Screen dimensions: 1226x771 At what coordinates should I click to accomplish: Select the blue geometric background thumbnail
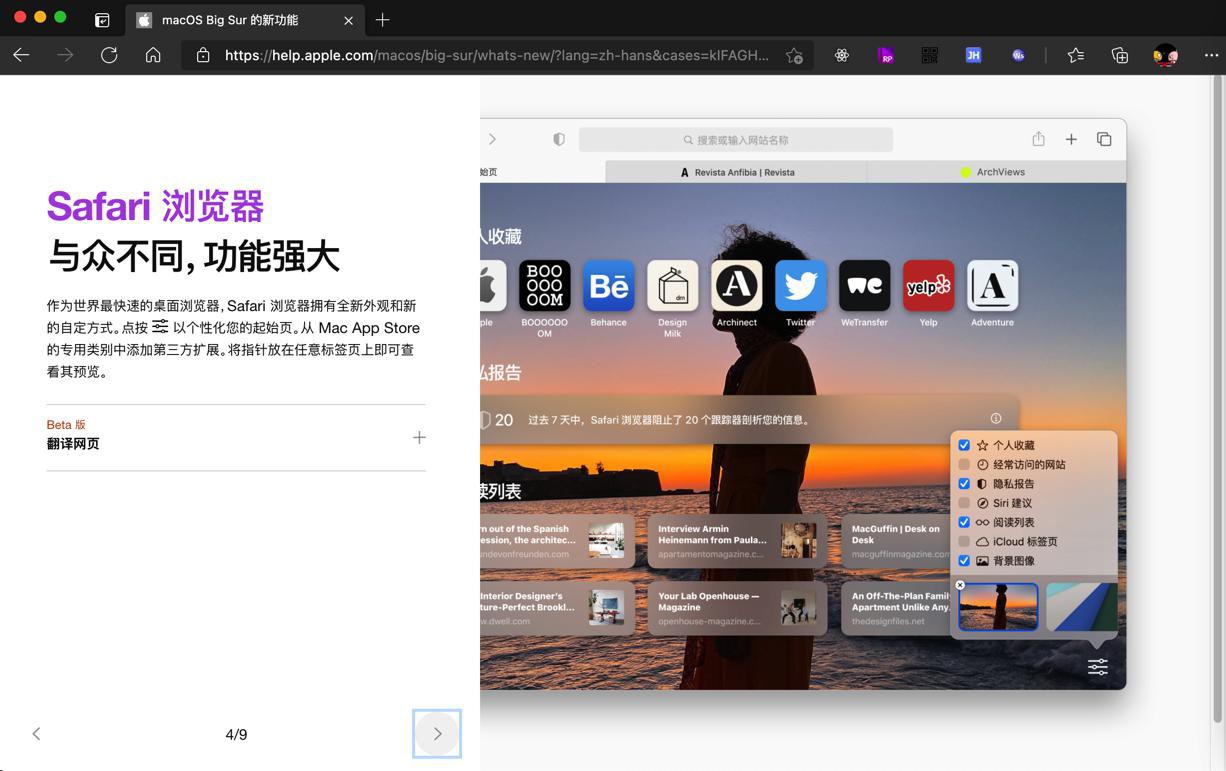tap(1081, 606)
